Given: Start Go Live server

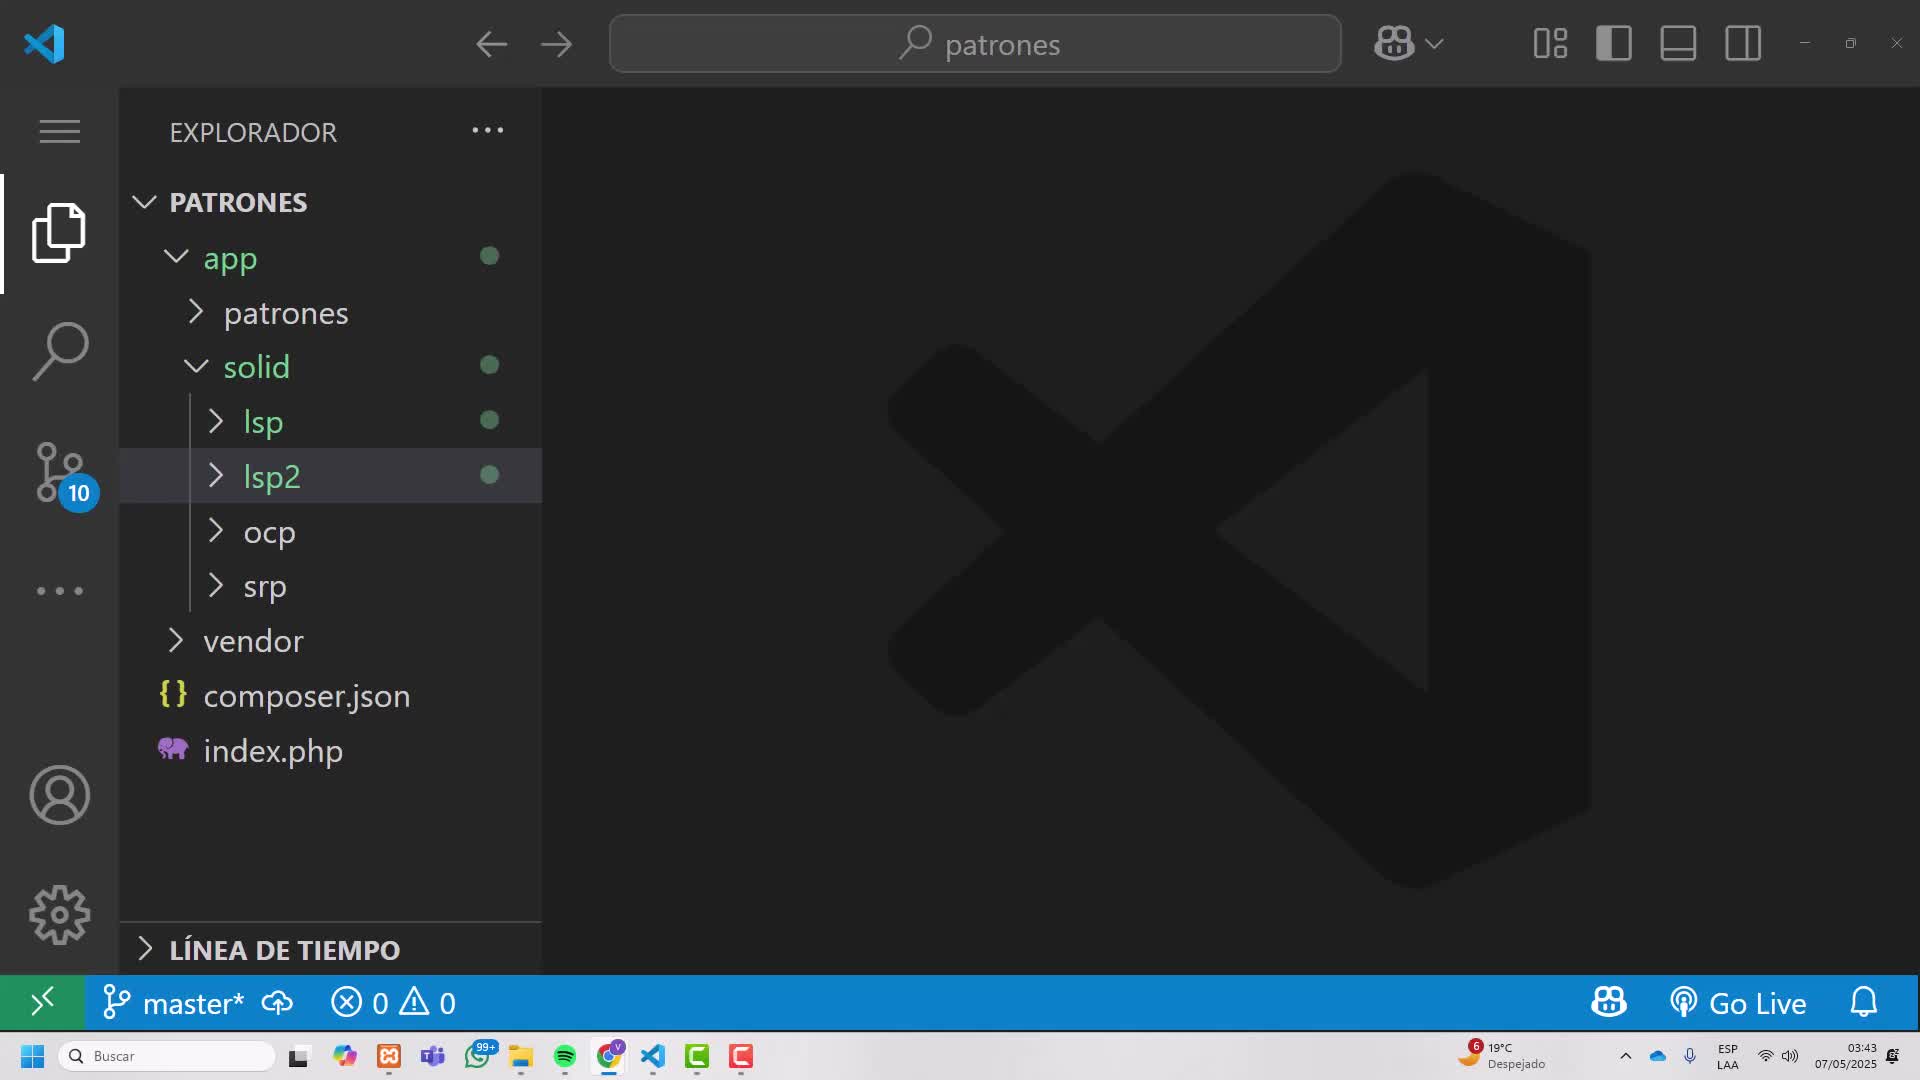Looking at the screenshot, I should tap(1739, 1003).
